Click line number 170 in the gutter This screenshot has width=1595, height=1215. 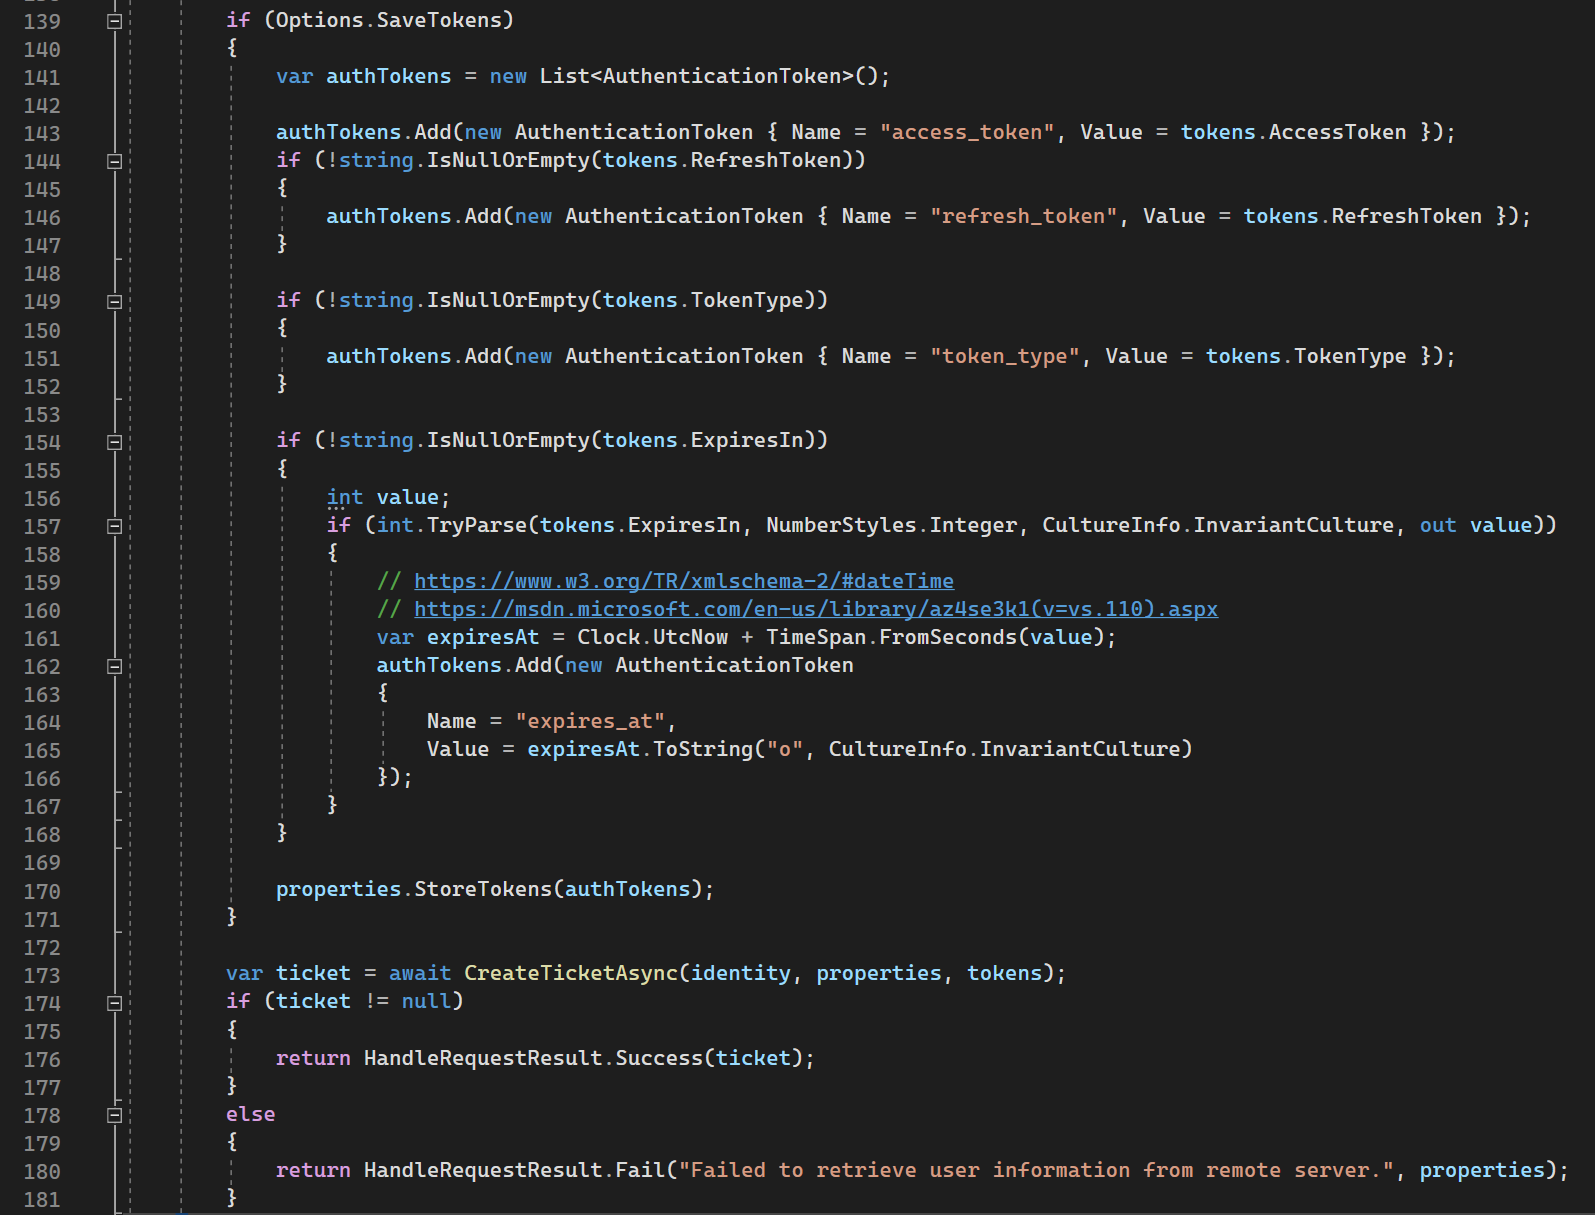(42, 891)
